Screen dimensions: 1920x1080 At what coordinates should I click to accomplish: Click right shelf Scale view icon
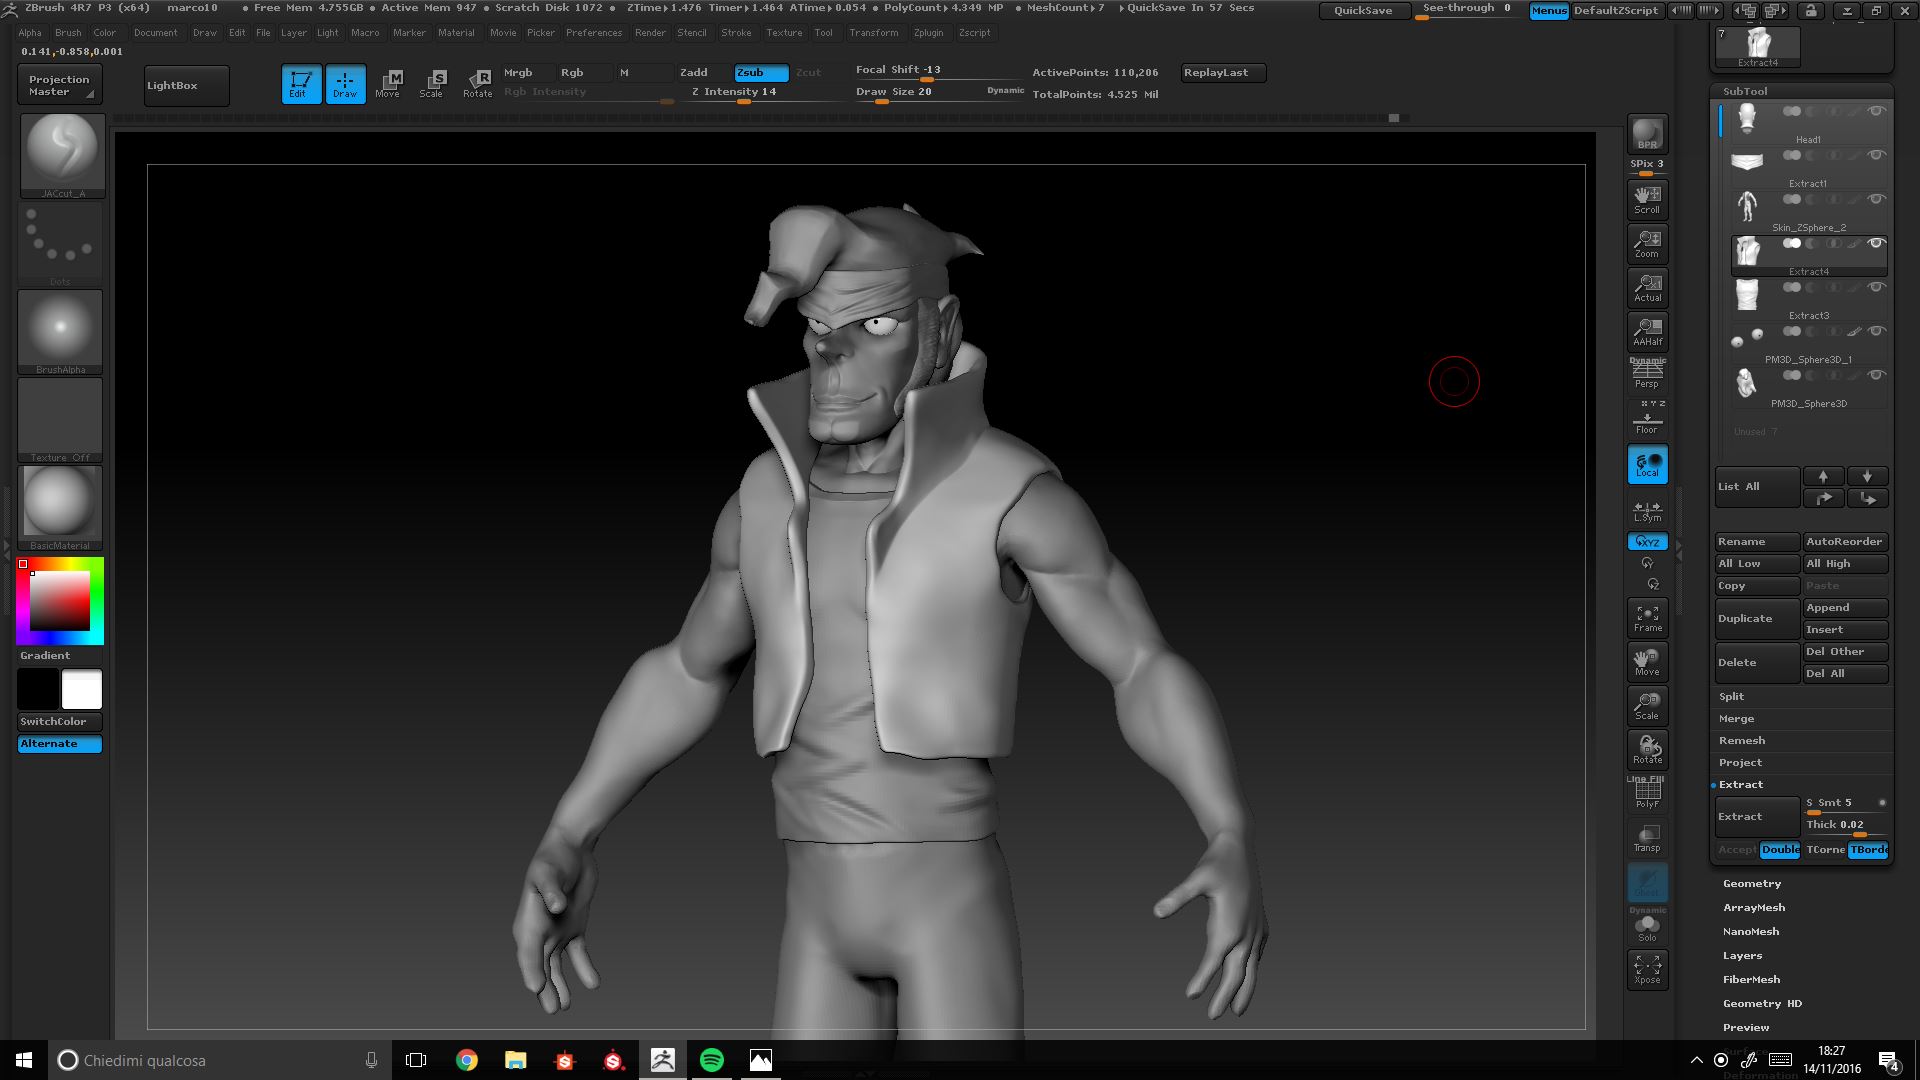1647,705
